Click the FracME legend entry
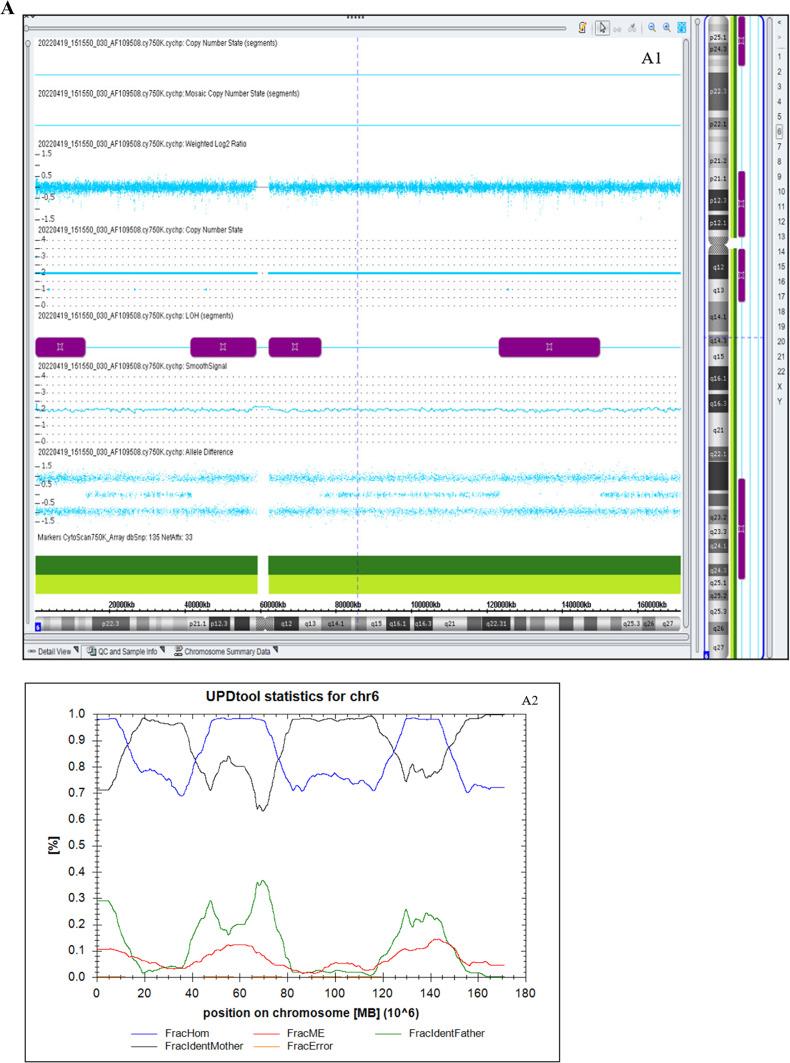 click(x=288, y=1033)
